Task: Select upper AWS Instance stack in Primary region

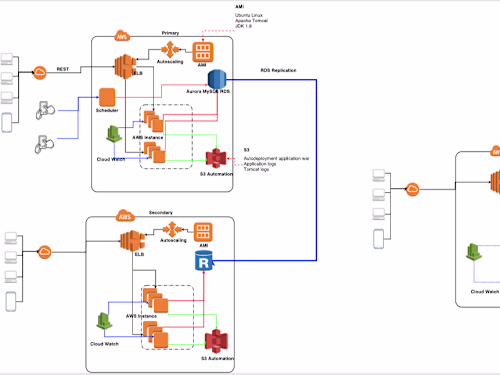Action: click(154, 122)
